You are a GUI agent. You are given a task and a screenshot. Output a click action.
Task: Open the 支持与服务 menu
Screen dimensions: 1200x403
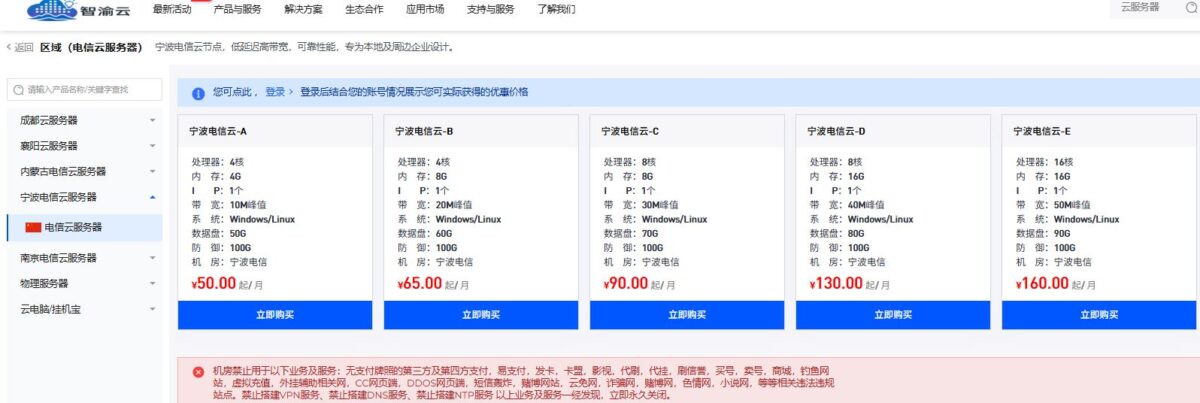[490, 9]
